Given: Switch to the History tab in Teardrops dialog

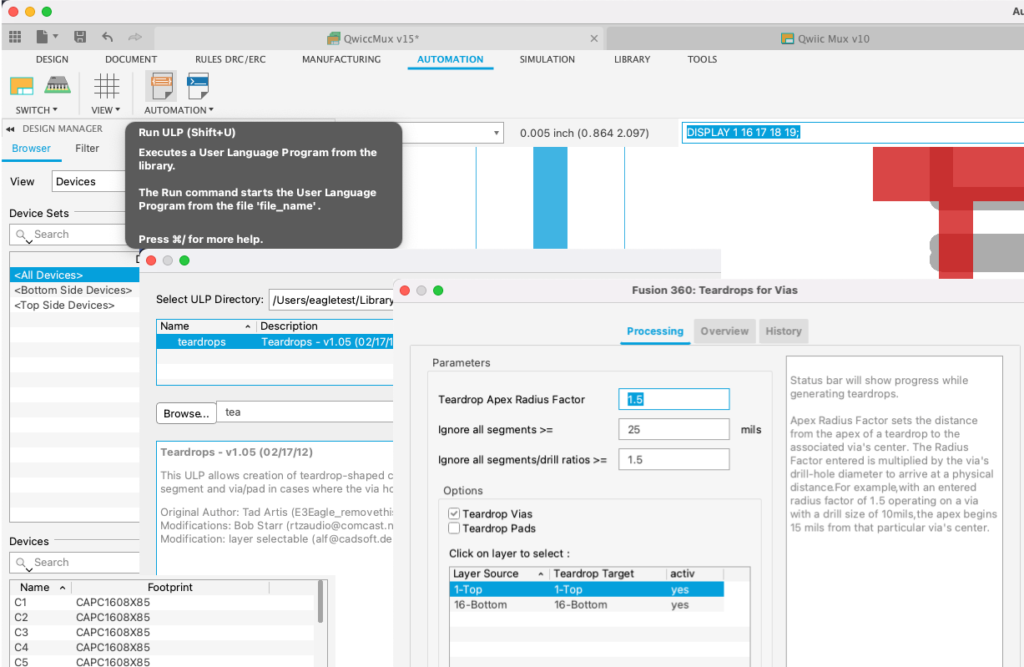Looking at the screenshot, I should (x=783, y=331).
